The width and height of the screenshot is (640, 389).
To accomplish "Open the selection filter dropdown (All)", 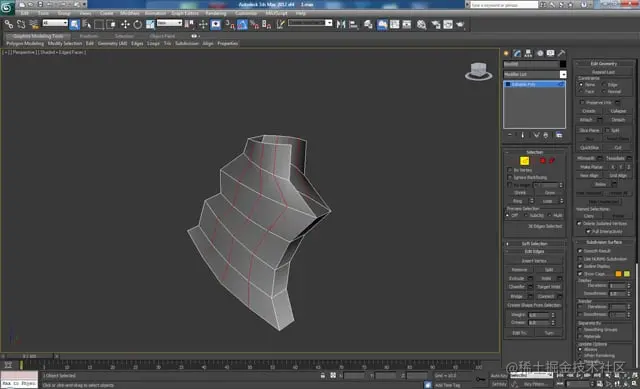I will [55, 23].
